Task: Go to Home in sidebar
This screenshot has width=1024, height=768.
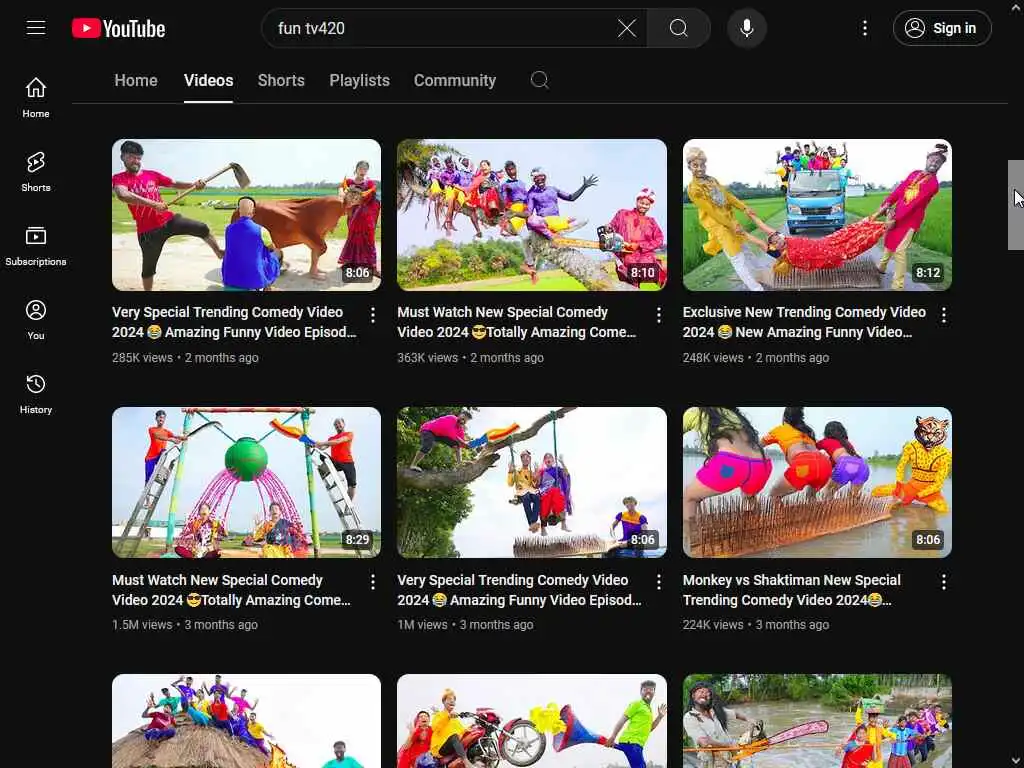Action: (36, 97)
